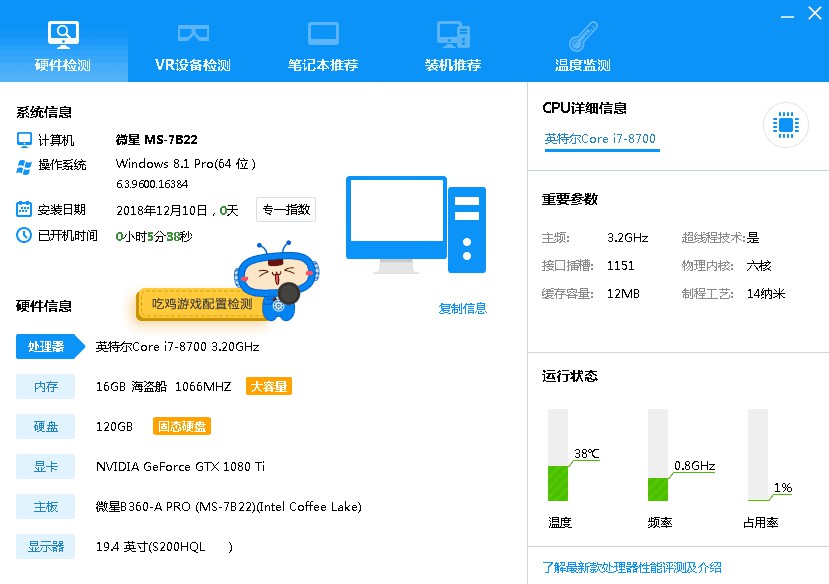Viewport: 829px width, 584px height.
Task: Click the 复制信息 copy info link
Action: pos(463,308)
